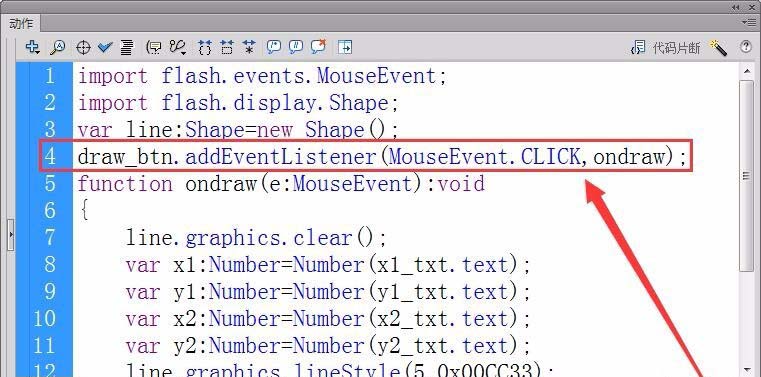Click the 'var x1:Number' code line
This screenshot has height=377, width=761.
[x=328, y=265]
